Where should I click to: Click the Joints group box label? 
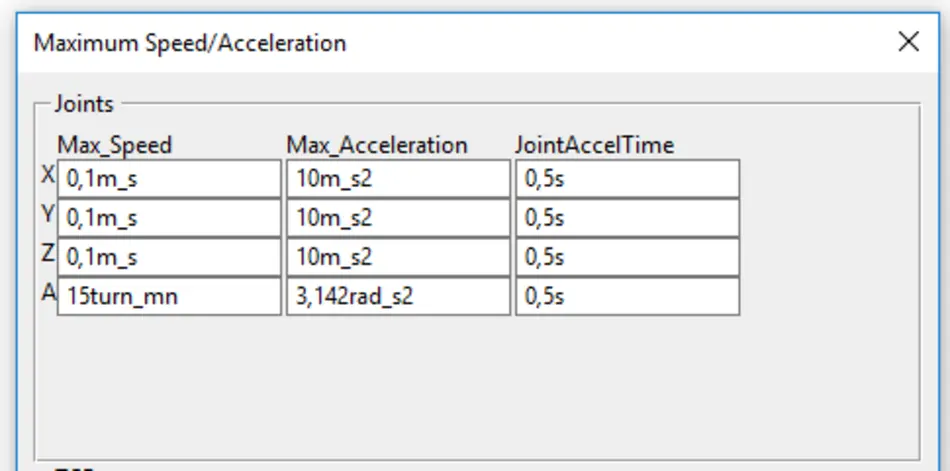[84, 104]
